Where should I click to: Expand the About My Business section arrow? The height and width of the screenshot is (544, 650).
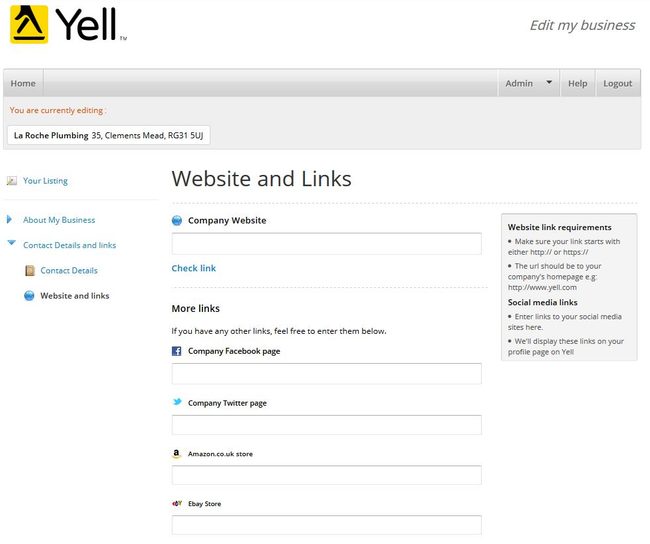(10, 220)
